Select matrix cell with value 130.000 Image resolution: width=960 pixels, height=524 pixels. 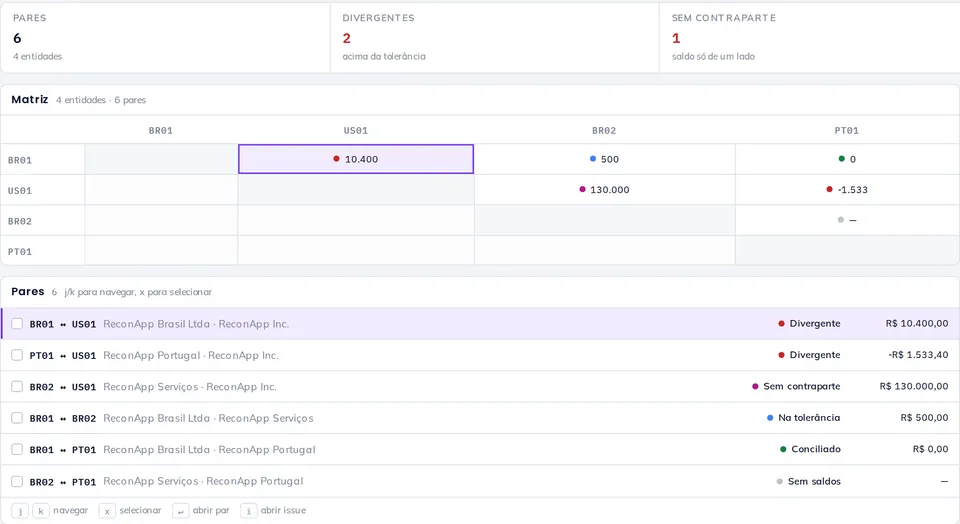pos(604,190)
